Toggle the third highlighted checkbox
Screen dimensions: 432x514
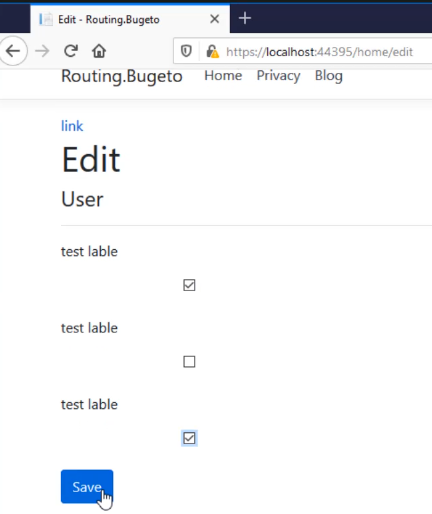coord(189,438)
